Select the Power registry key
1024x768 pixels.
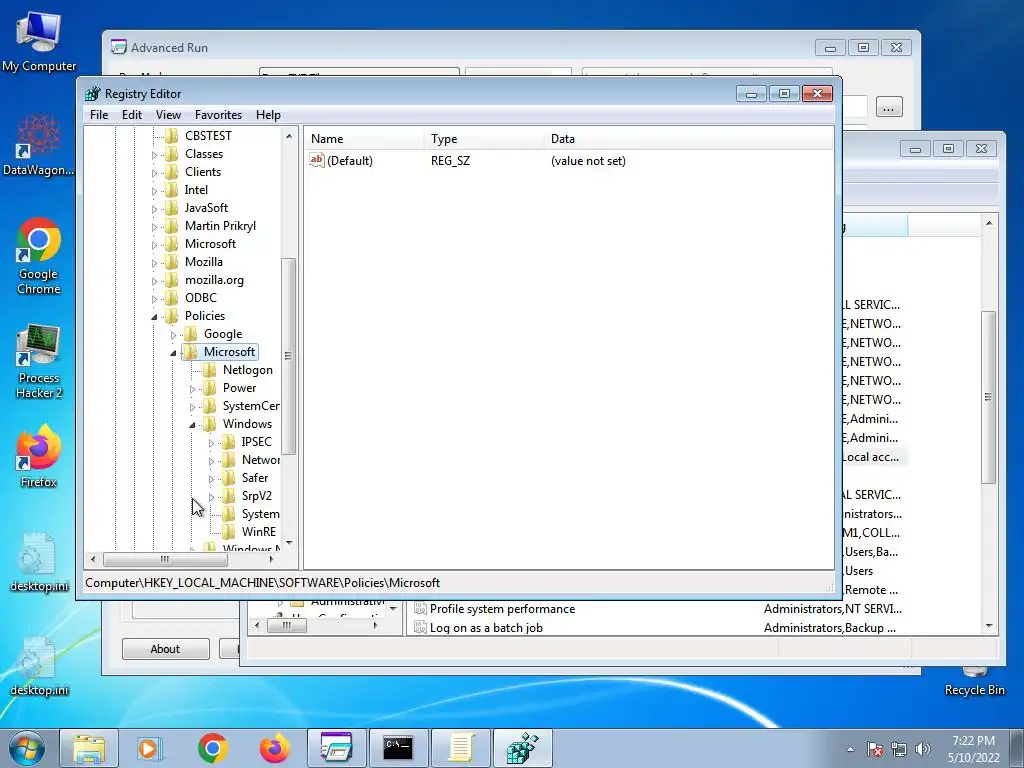[239, 387]
